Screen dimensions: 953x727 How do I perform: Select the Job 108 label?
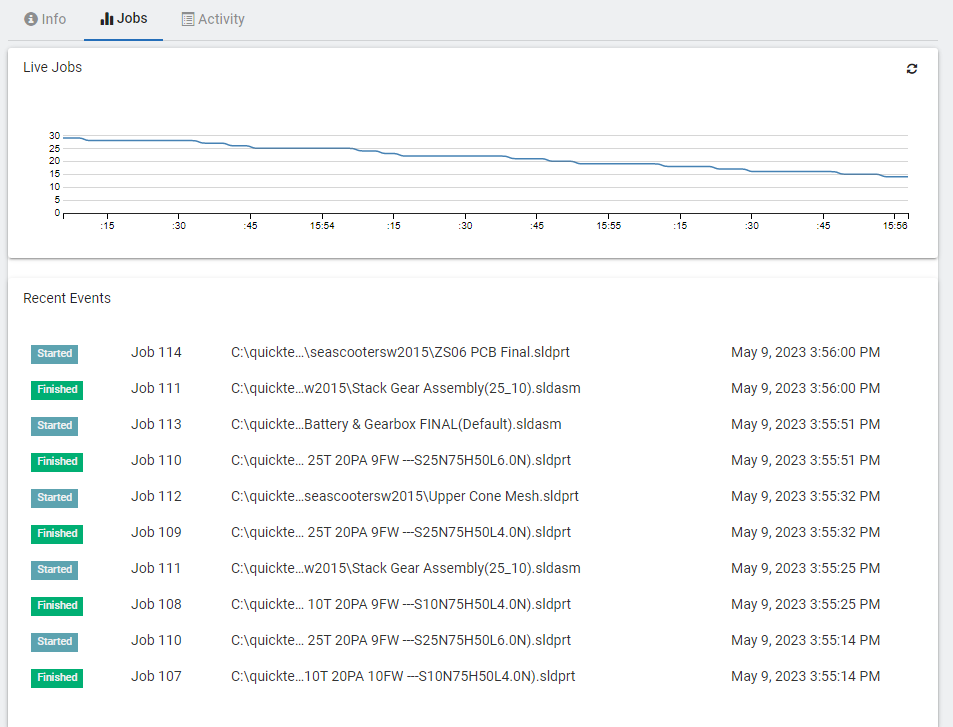[x=156, y=604]
